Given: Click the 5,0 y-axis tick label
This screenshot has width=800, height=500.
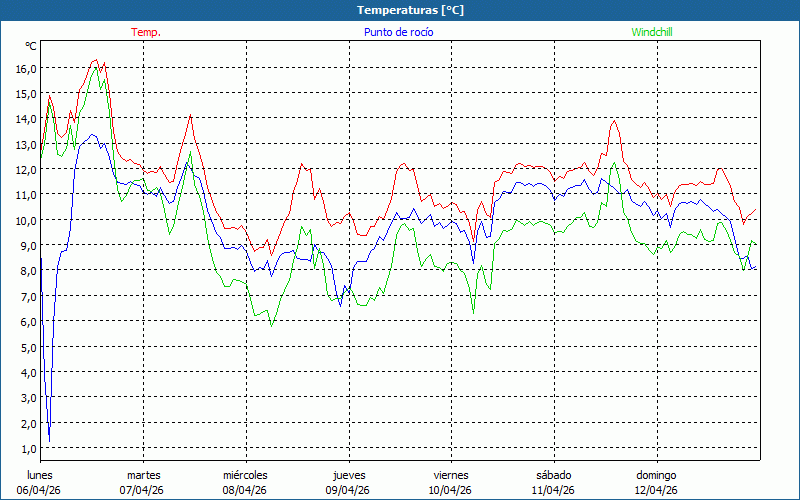Looking at the screenshot, I should 28,347.
